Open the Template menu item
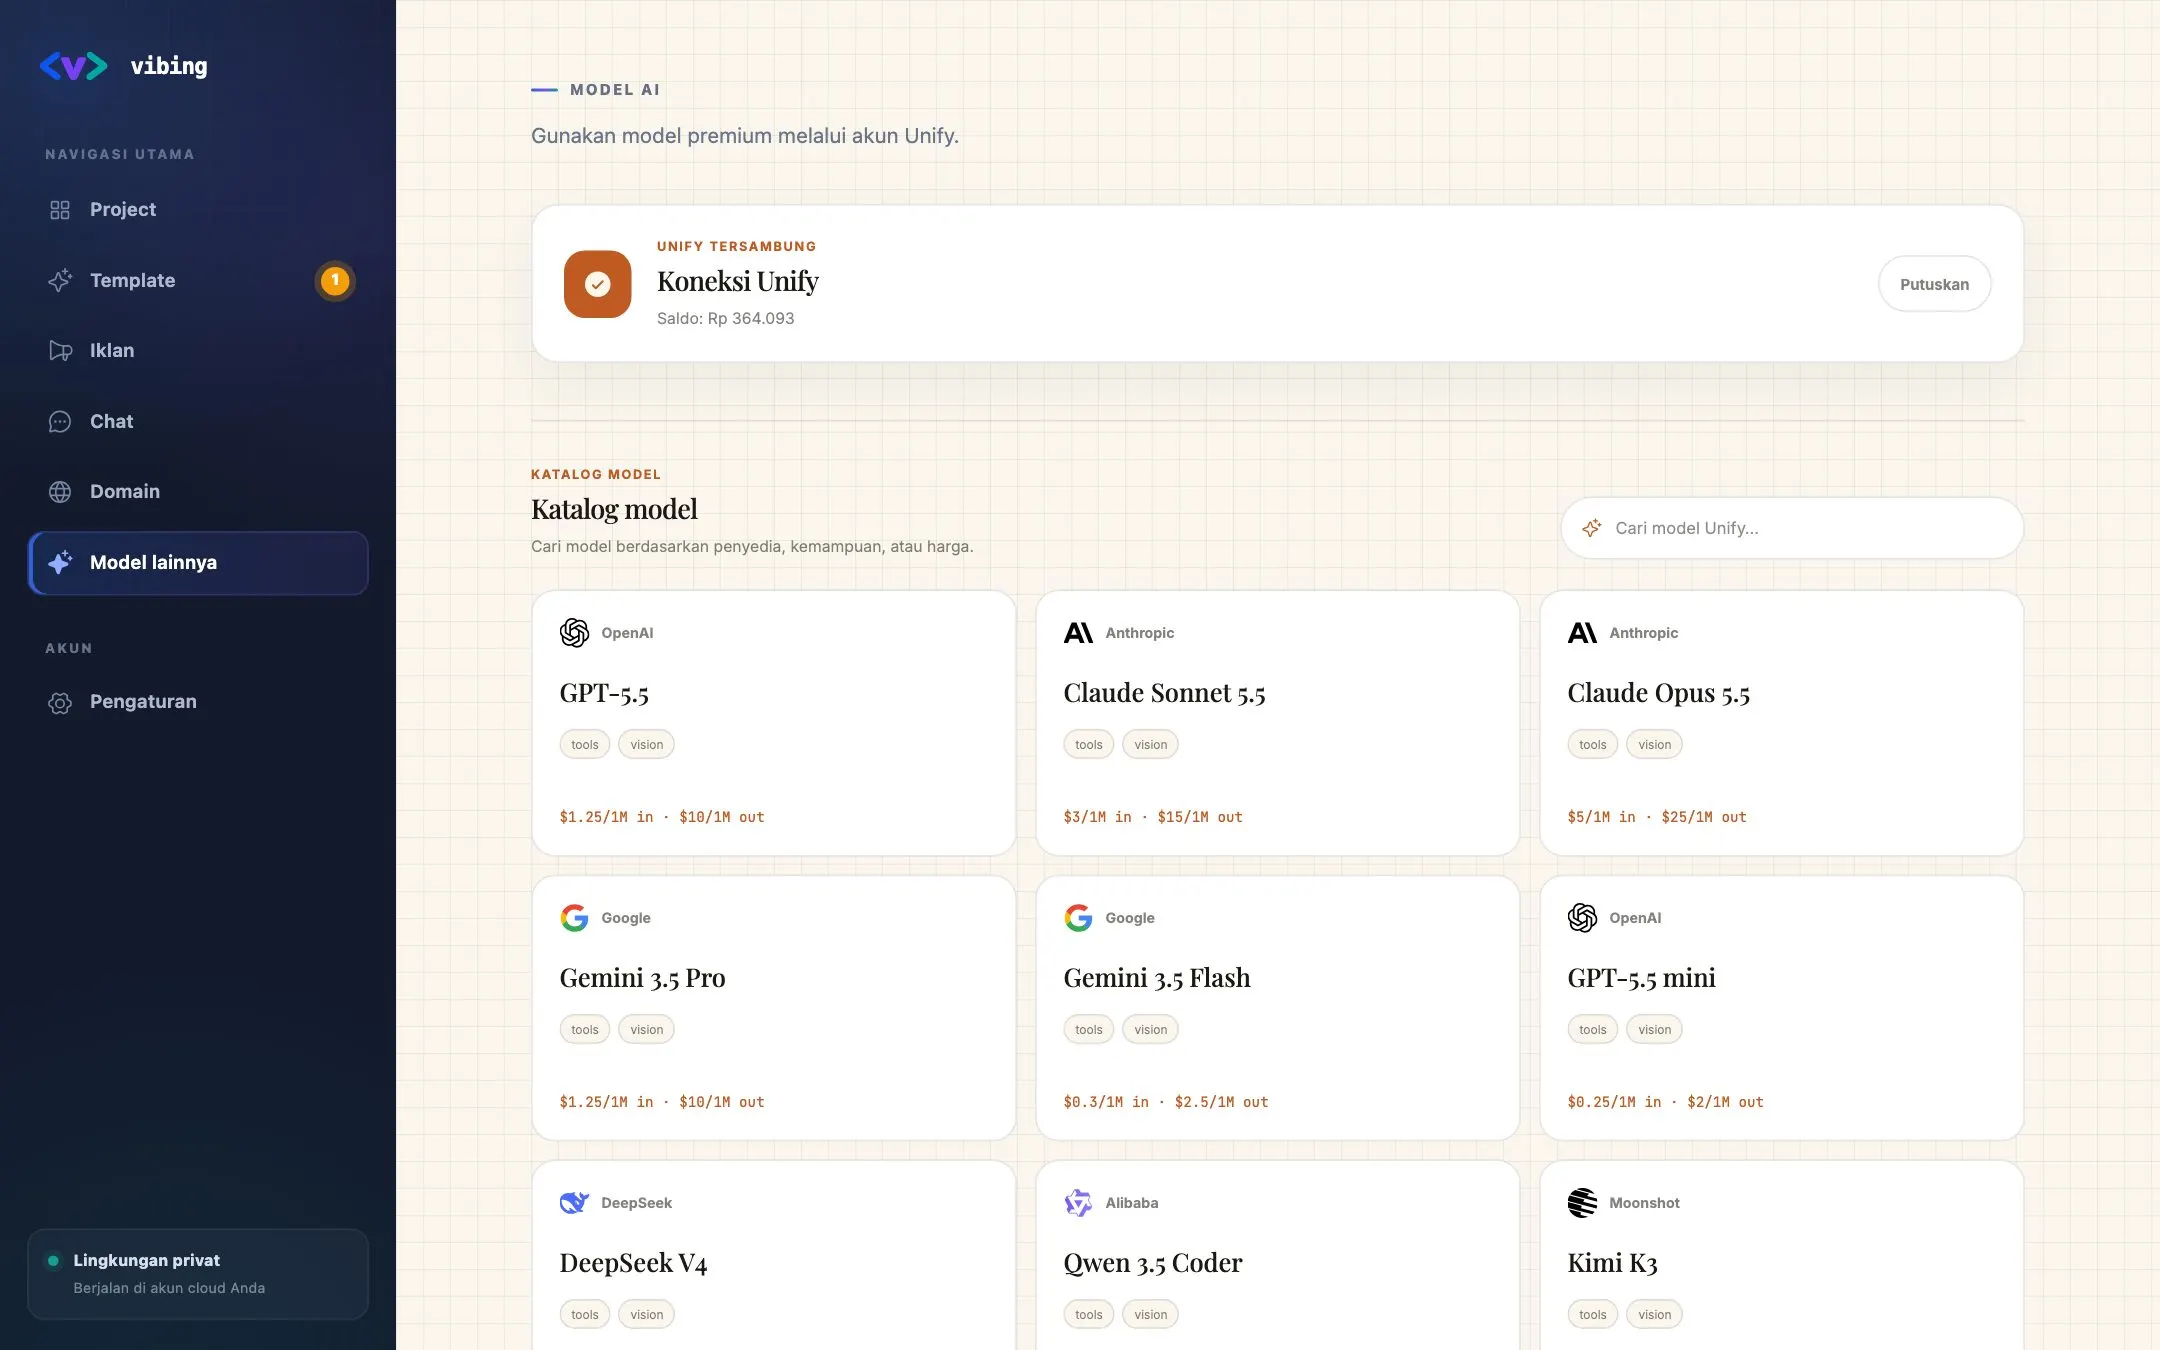This screenshot has width=2160, height=1350. (198, 281)
